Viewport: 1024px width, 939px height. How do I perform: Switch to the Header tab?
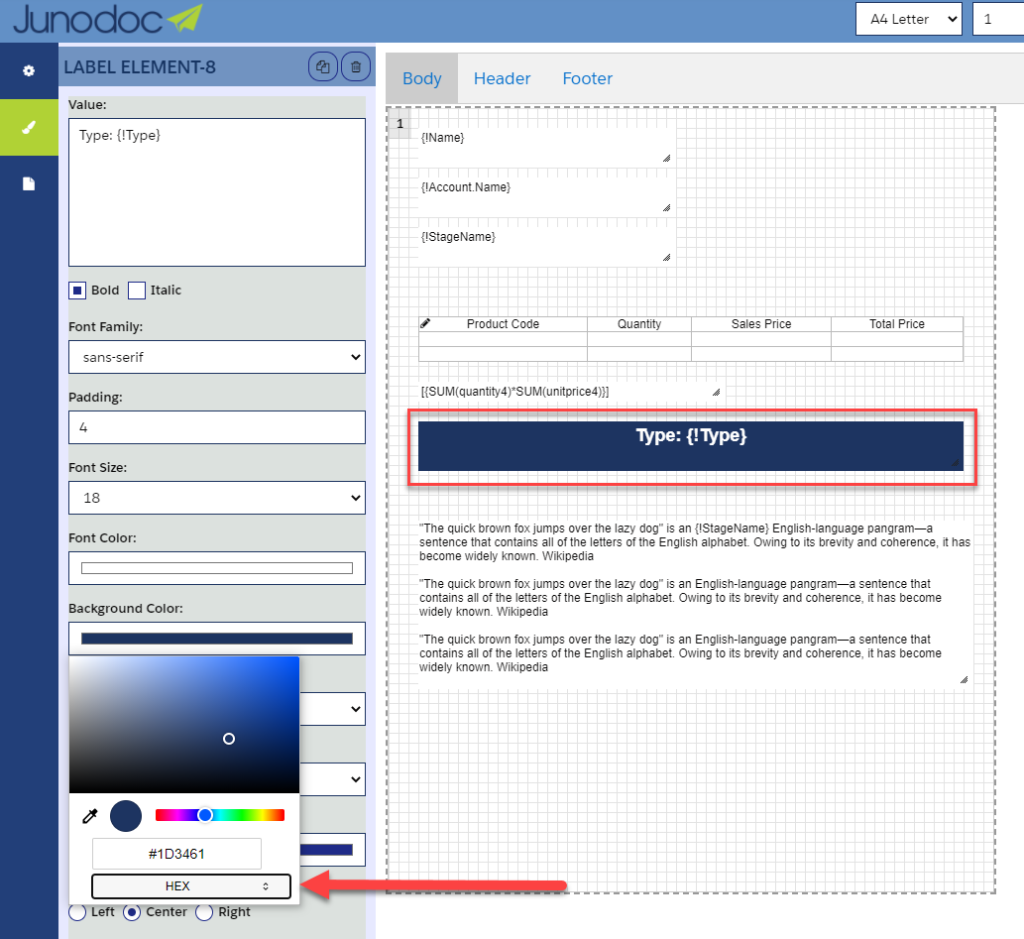point(502,78)
